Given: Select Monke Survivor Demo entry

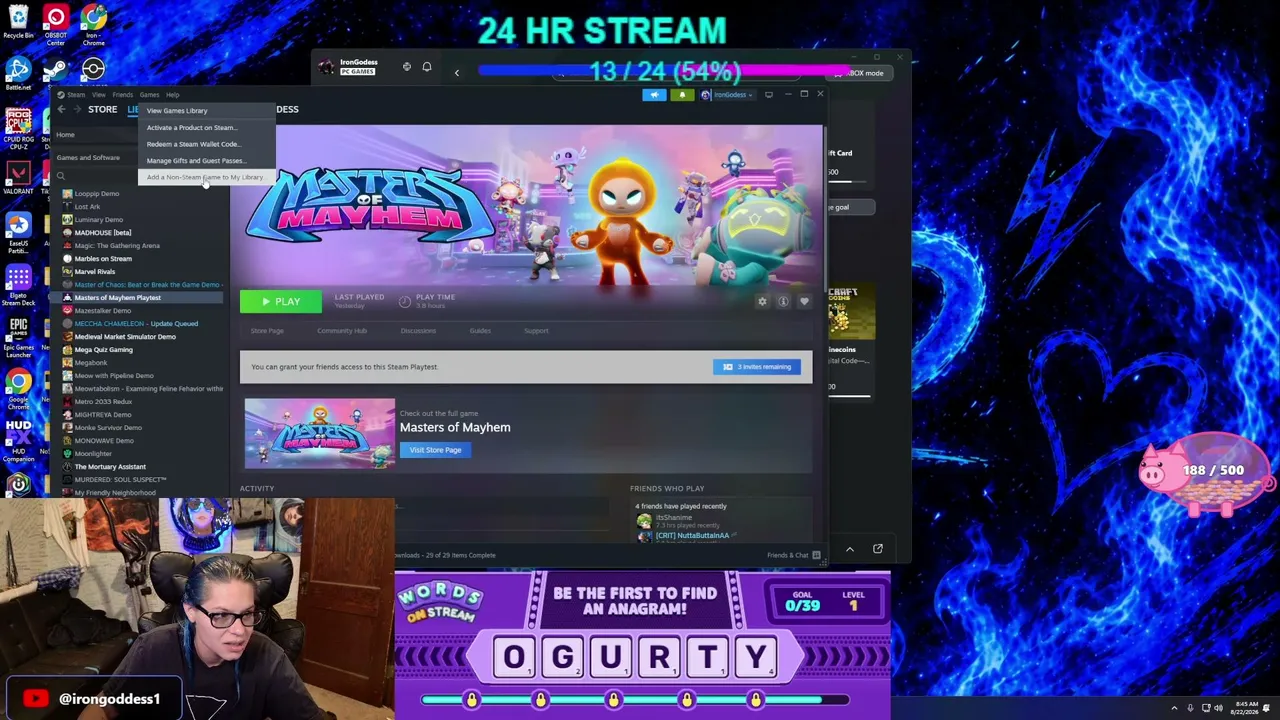Looking at the screenshot, I should coord(108,427).
